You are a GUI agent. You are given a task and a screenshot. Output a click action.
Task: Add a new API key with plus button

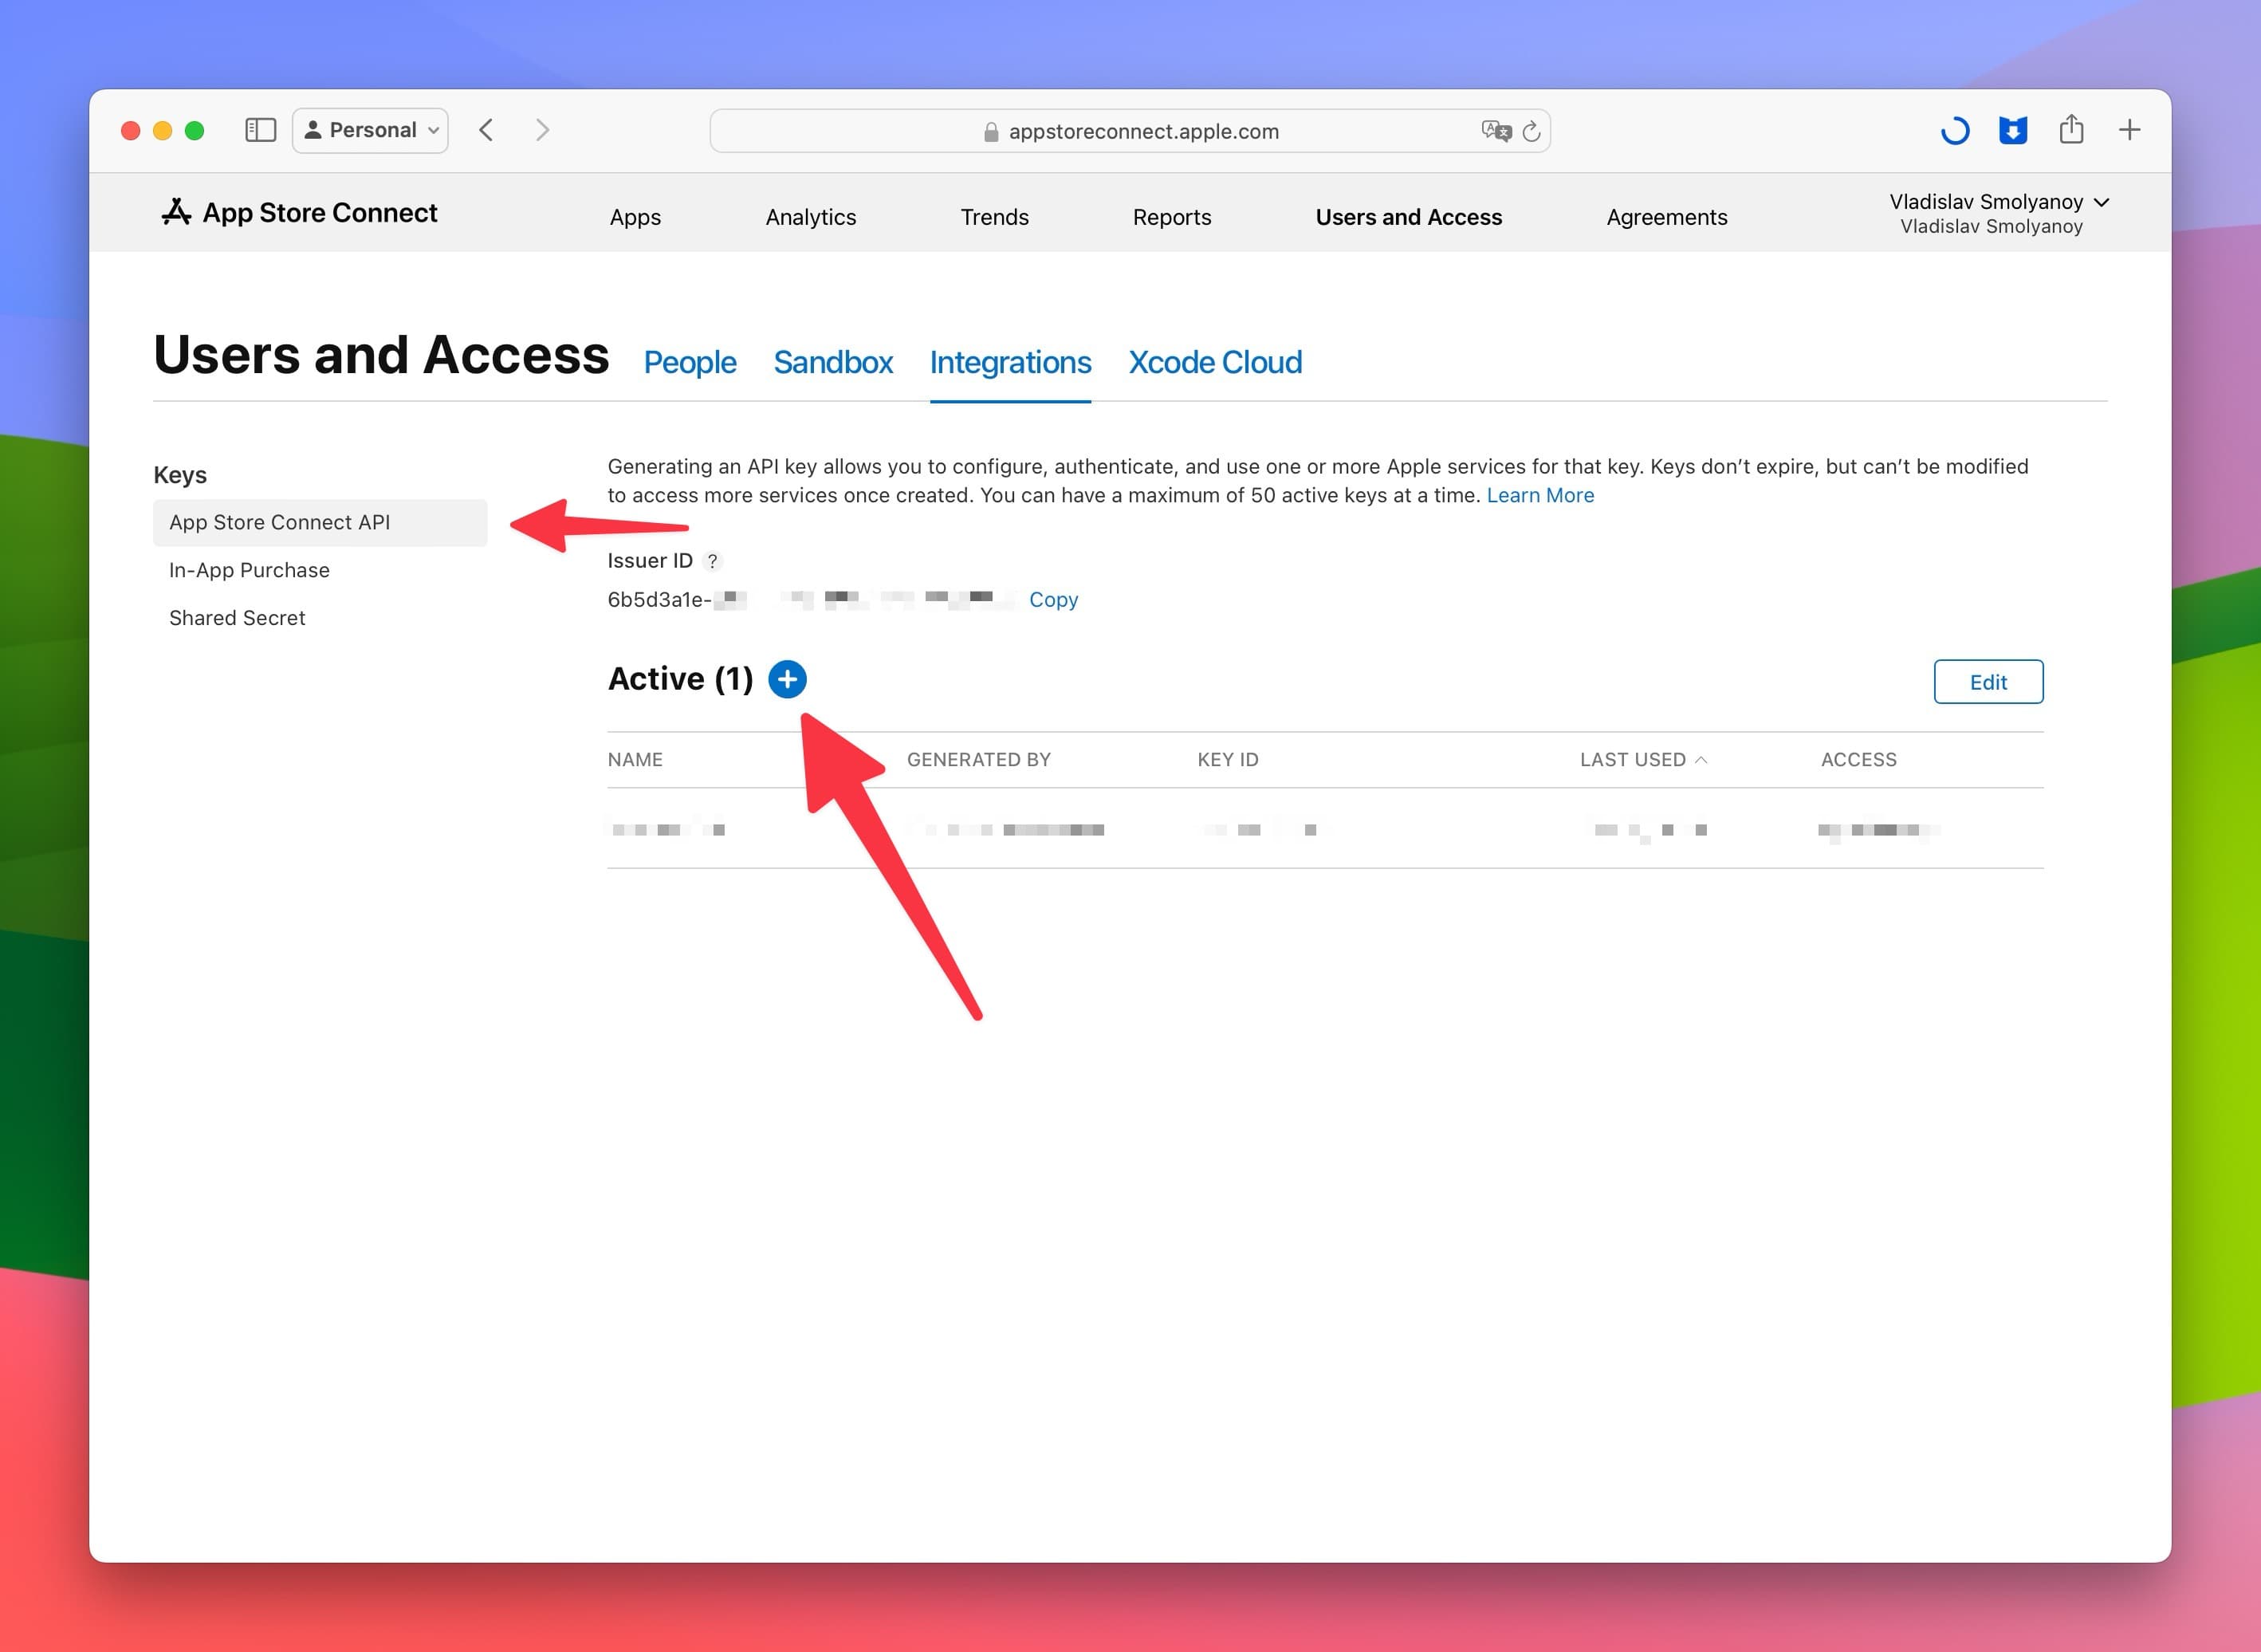click(x=787, y=680)
